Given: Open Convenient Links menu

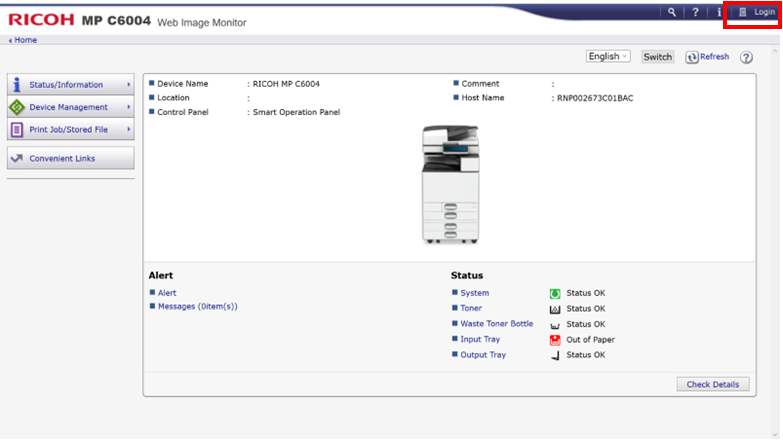Looking at the screenshot, I should point(70,158).
